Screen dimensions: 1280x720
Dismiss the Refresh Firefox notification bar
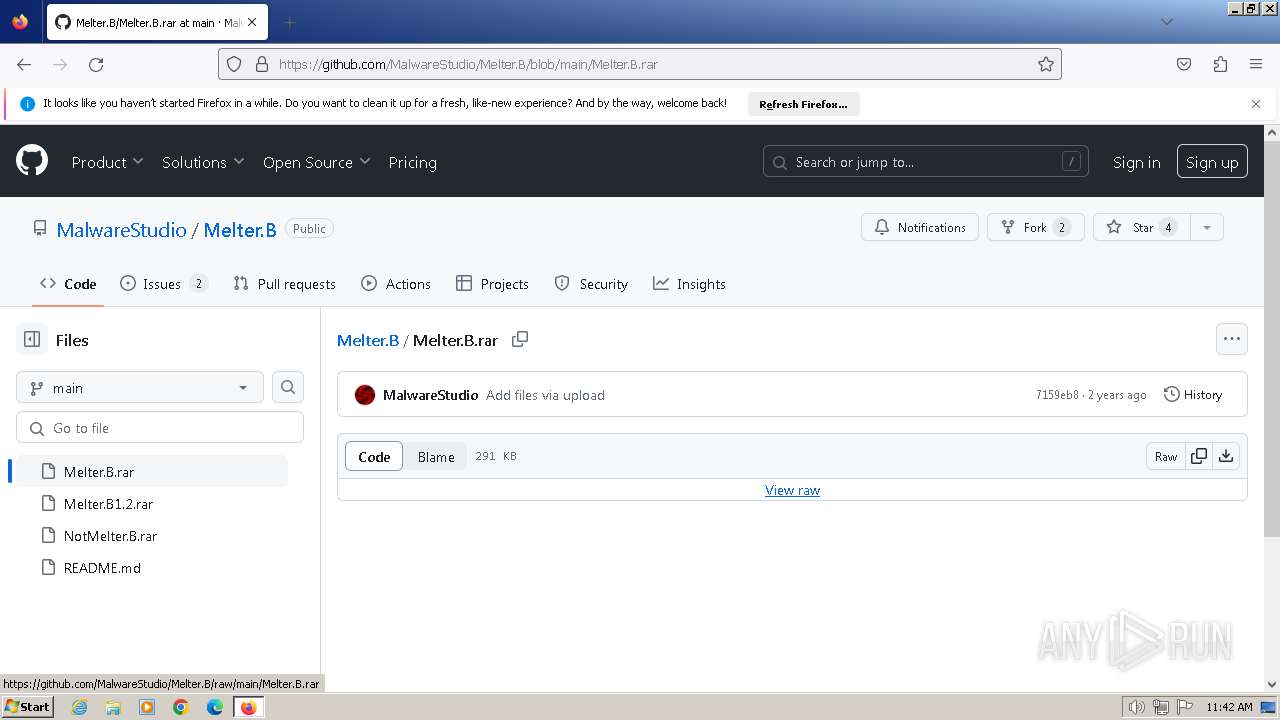(1256, 104)
